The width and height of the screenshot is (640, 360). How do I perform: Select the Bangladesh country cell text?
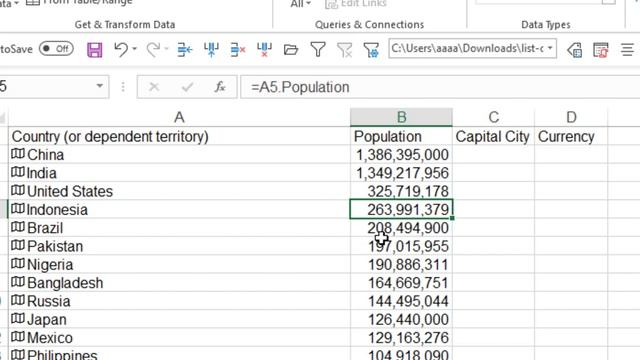pos(65,283)
